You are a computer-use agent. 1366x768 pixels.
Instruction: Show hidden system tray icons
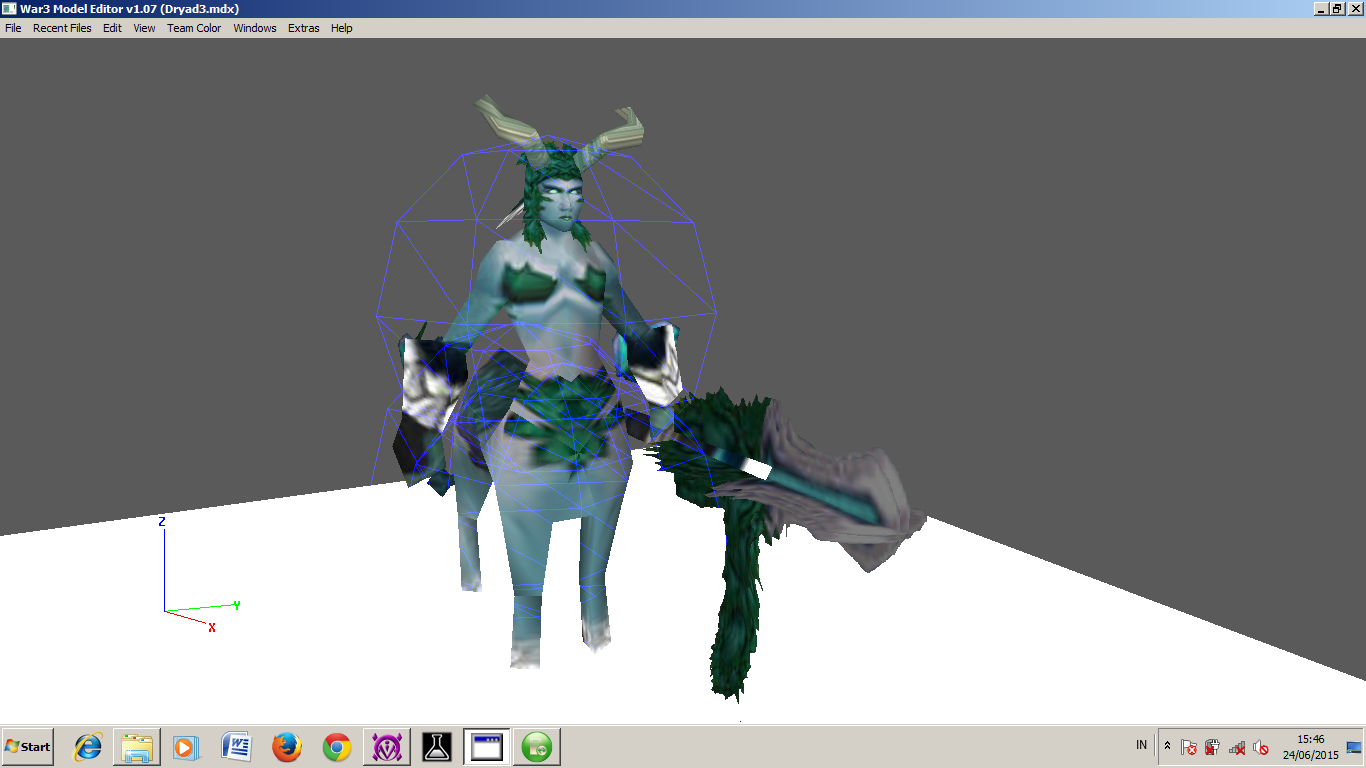point(1167,746)
